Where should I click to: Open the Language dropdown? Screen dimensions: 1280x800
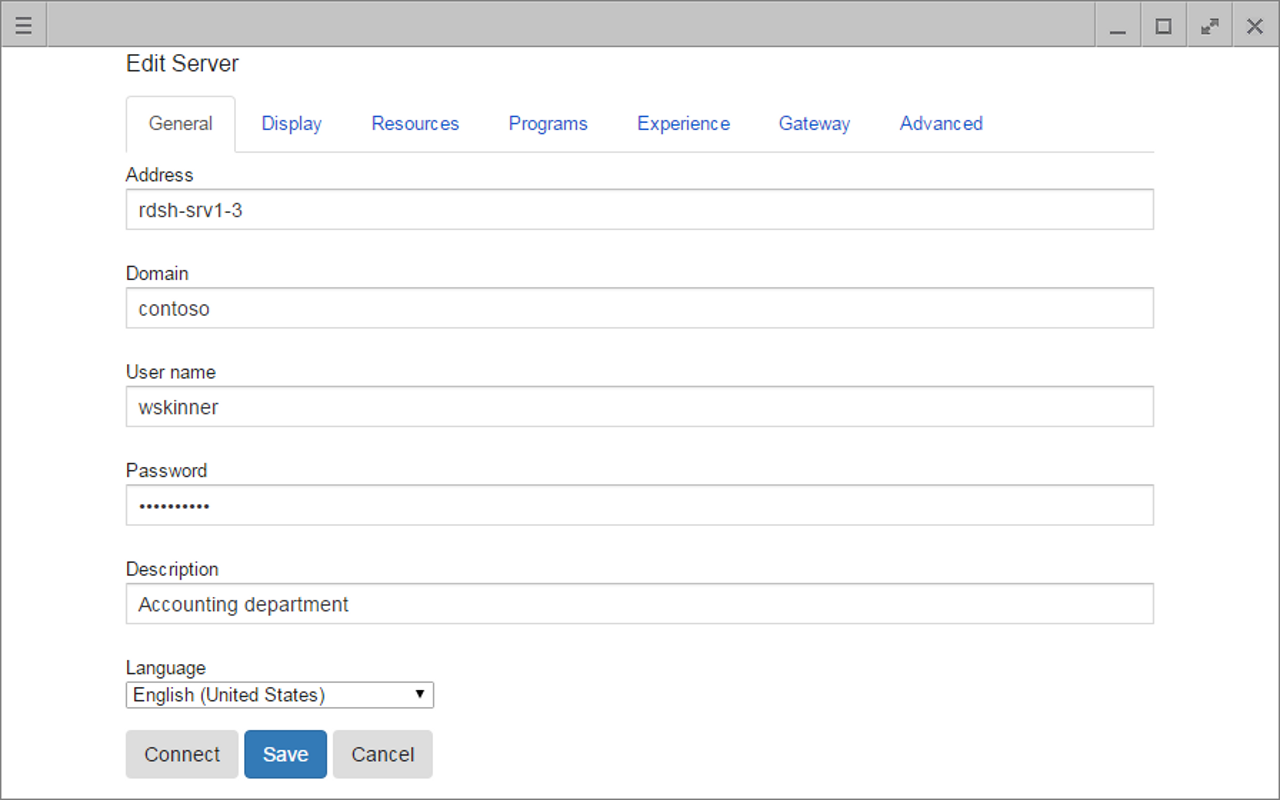[280, 695]
